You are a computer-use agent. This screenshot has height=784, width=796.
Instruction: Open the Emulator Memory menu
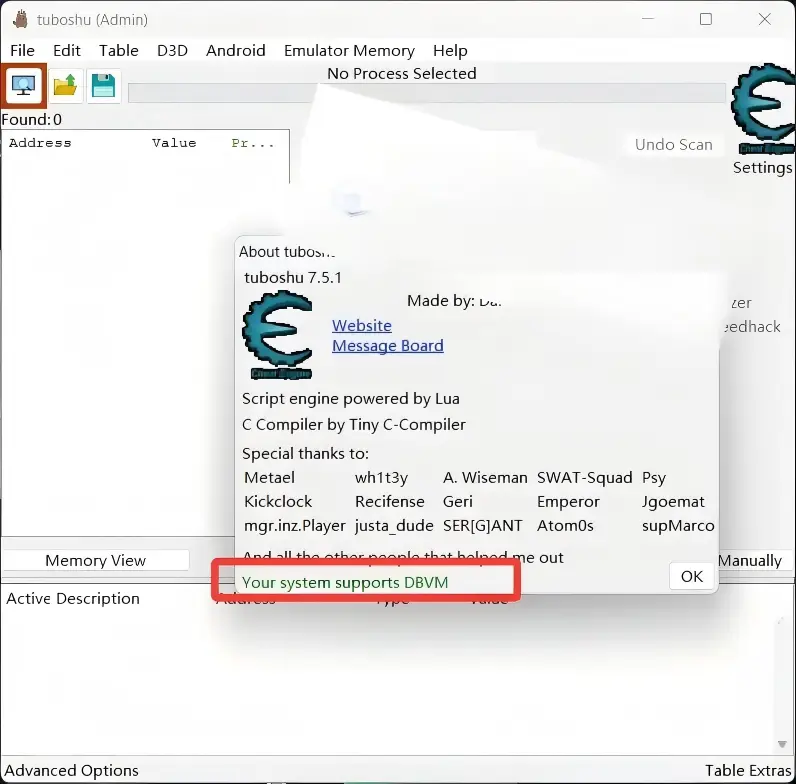pos(349,51)
